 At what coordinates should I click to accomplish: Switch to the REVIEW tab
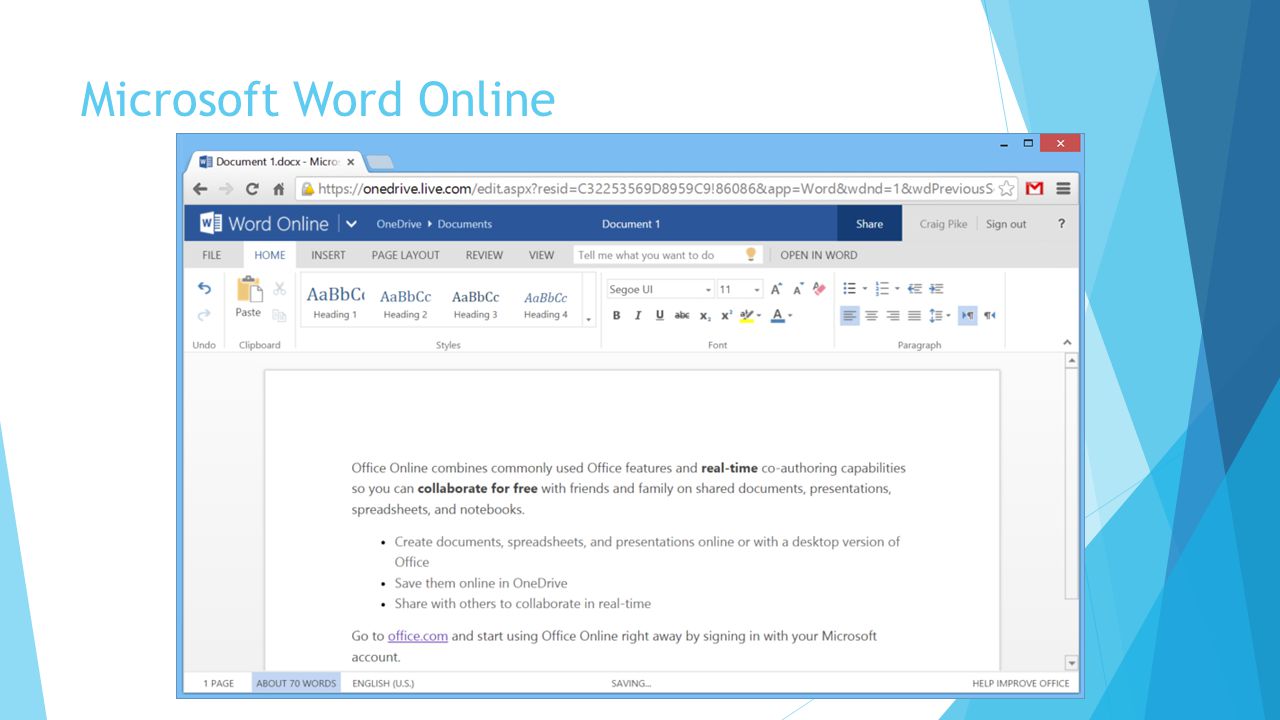(484, 255)
